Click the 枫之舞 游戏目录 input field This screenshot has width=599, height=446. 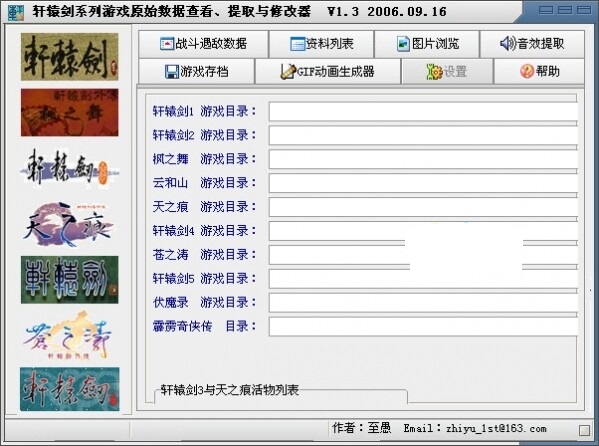423,159
